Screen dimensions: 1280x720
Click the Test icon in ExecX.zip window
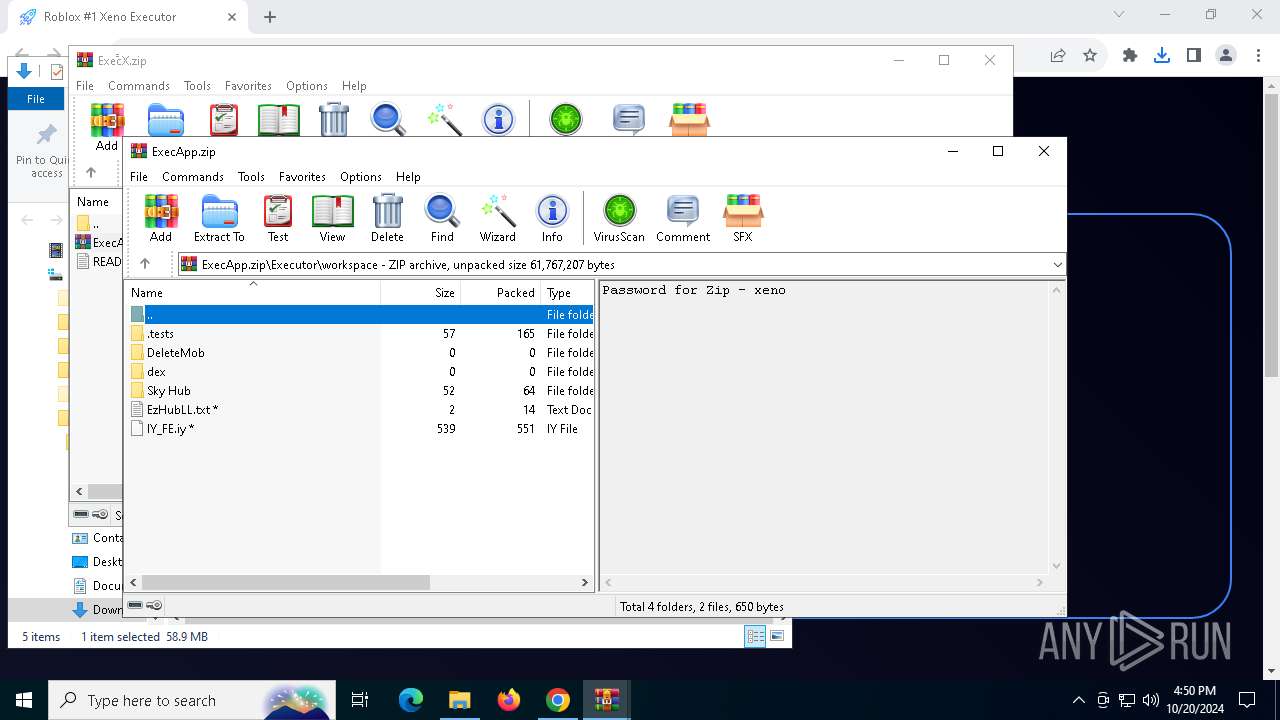point(223,120)
